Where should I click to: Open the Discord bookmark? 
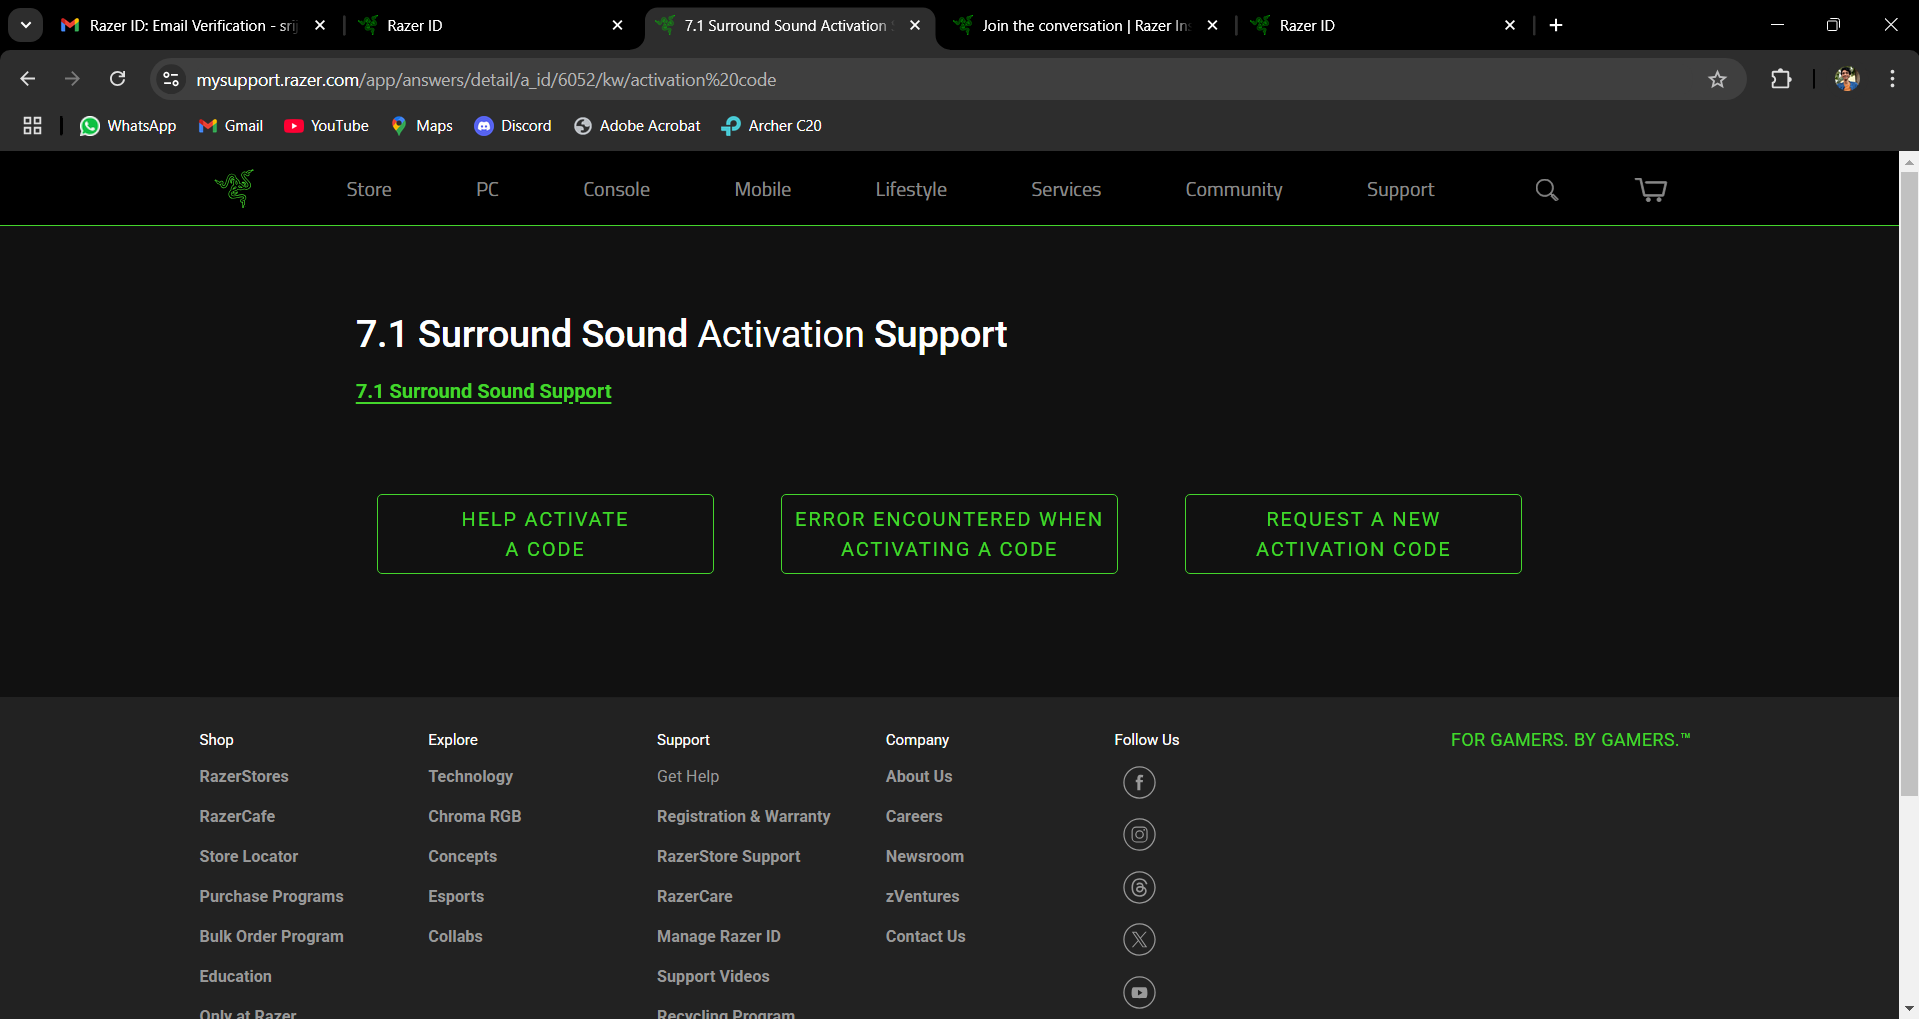[513, 126]
